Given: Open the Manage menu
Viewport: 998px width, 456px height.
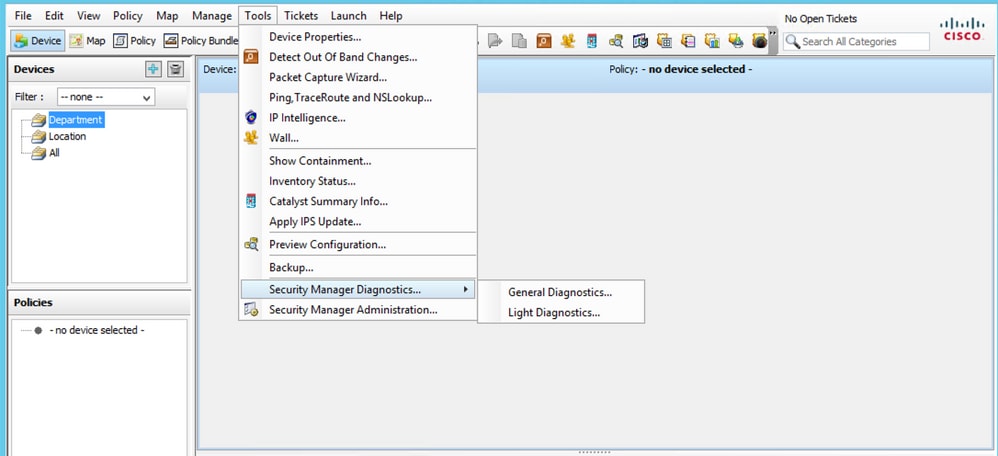Looking at the screenshot, I should pyautogui.click(x=212, y=16).
